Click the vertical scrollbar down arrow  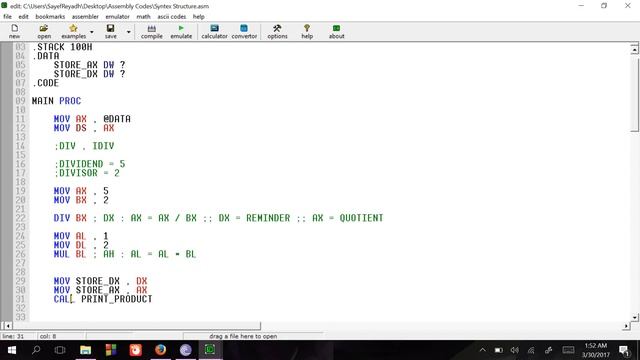634,318
